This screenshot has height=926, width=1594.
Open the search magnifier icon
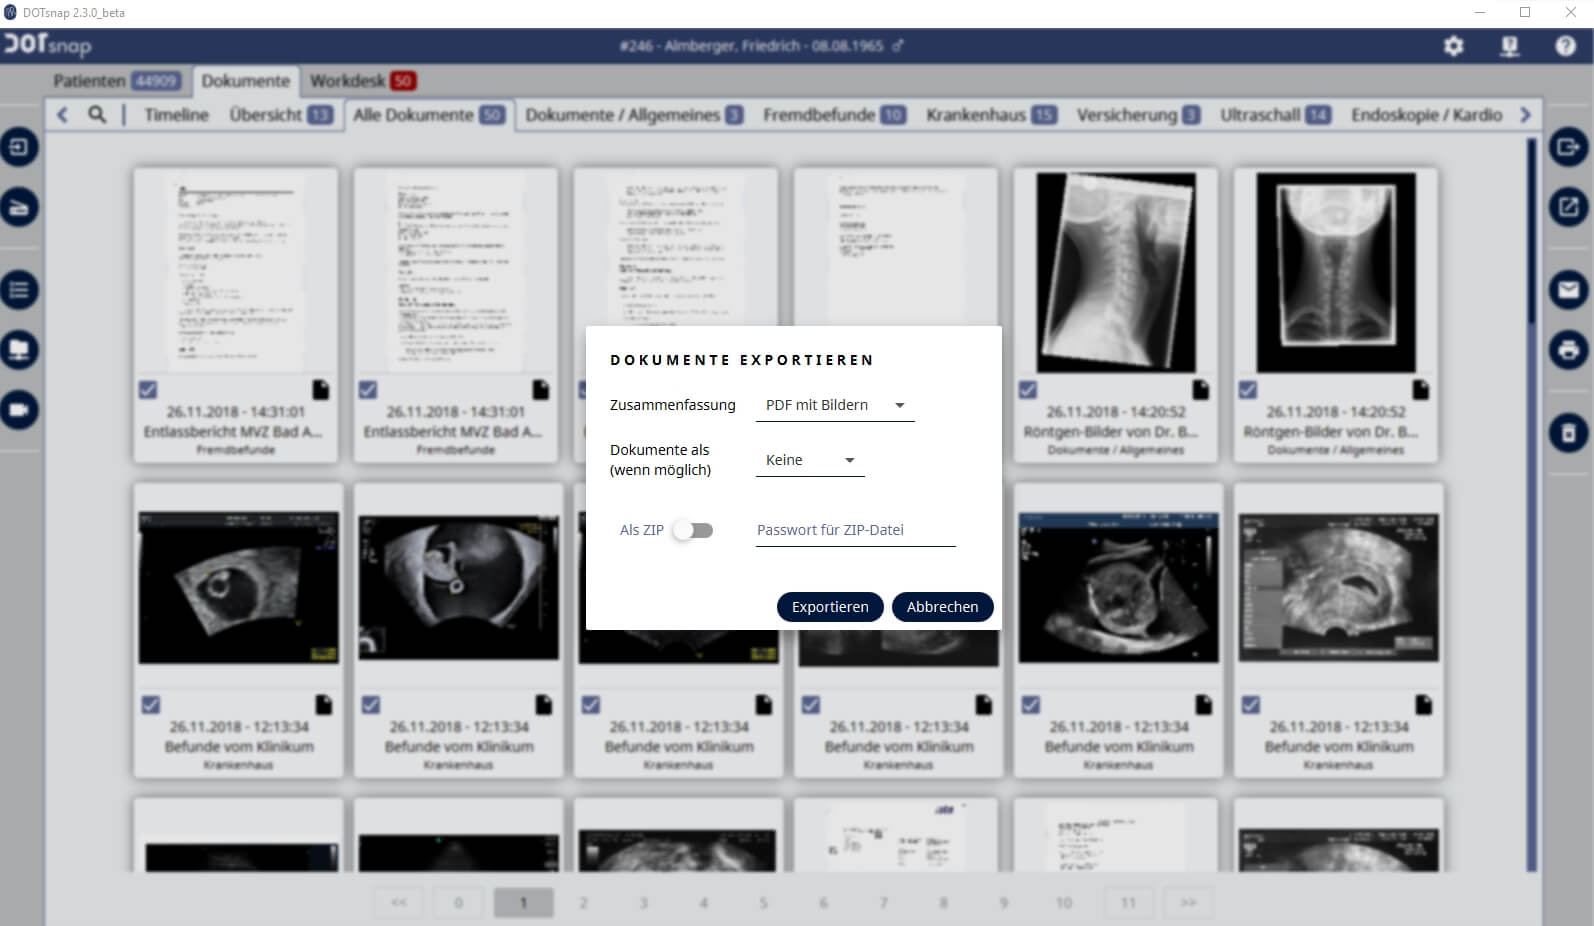click(x=97, y=115)
